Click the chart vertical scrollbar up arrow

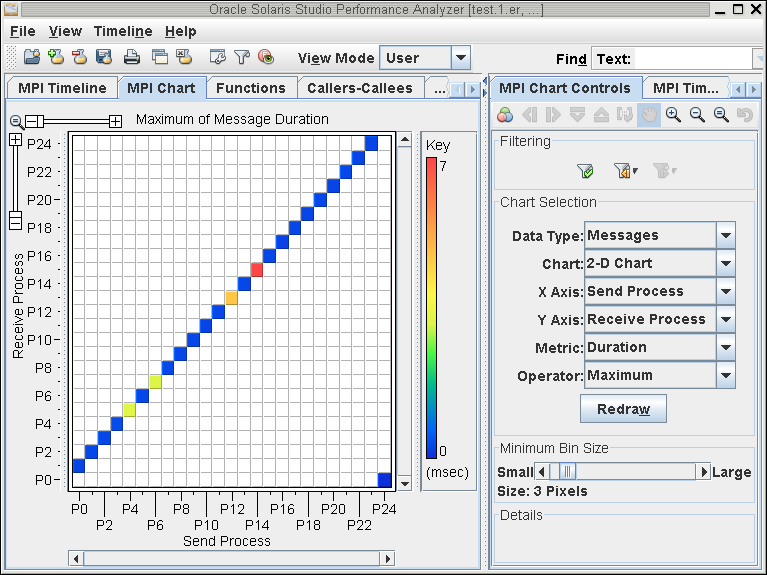[x=405, y=140]
